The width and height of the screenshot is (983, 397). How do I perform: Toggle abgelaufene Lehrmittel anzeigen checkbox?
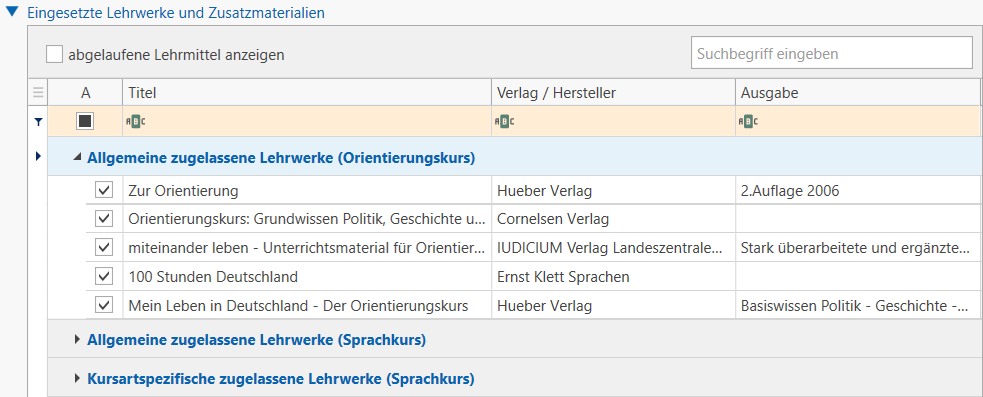tap(55, 55)
